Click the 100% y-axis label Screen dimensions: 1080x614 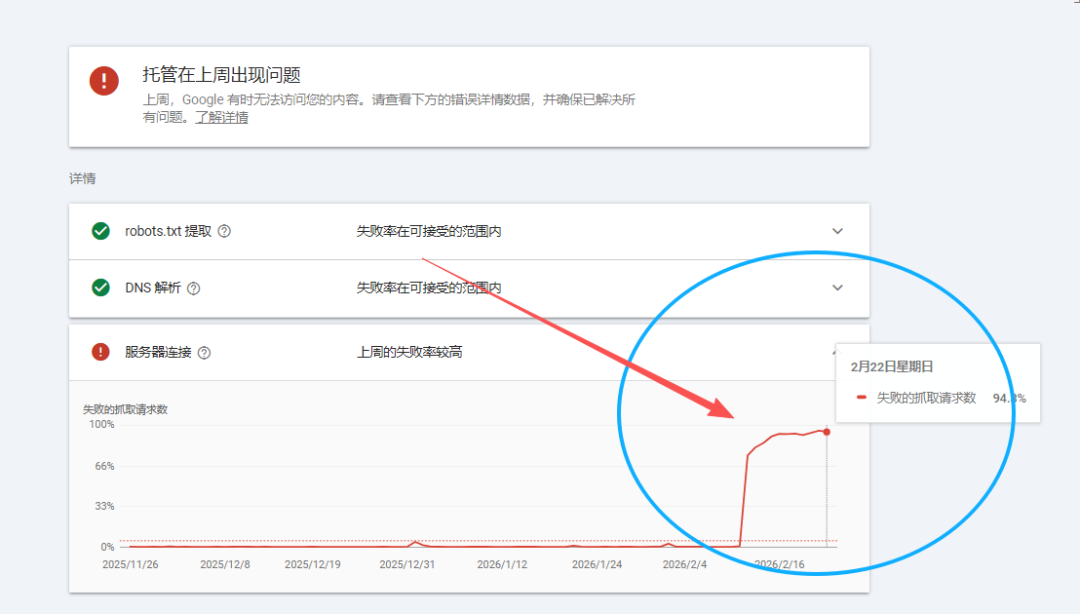[102, 424]
